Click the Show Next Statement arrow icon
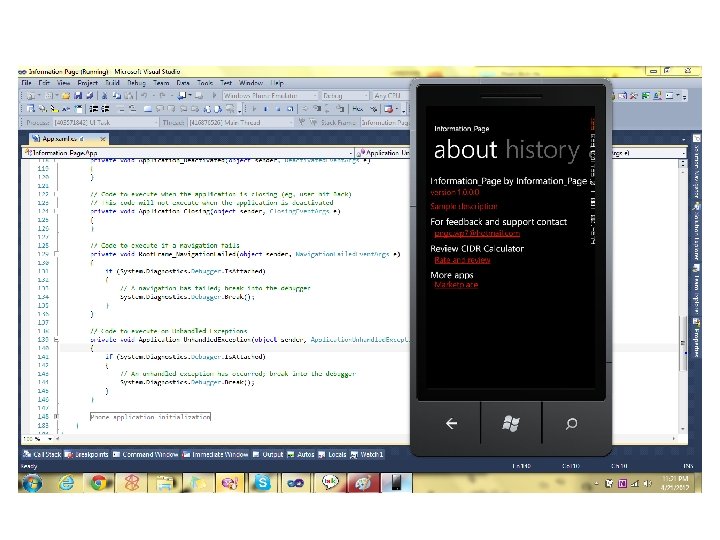Viewport: 720px width, 540px height. point(305,109)
